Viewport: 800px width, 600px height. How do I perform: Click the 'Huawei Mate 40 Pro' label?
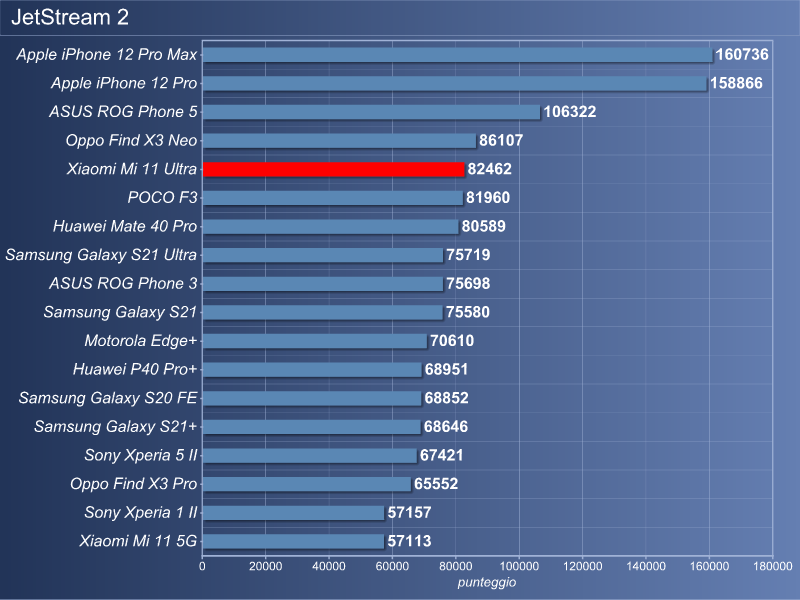[x=125, y=226]
